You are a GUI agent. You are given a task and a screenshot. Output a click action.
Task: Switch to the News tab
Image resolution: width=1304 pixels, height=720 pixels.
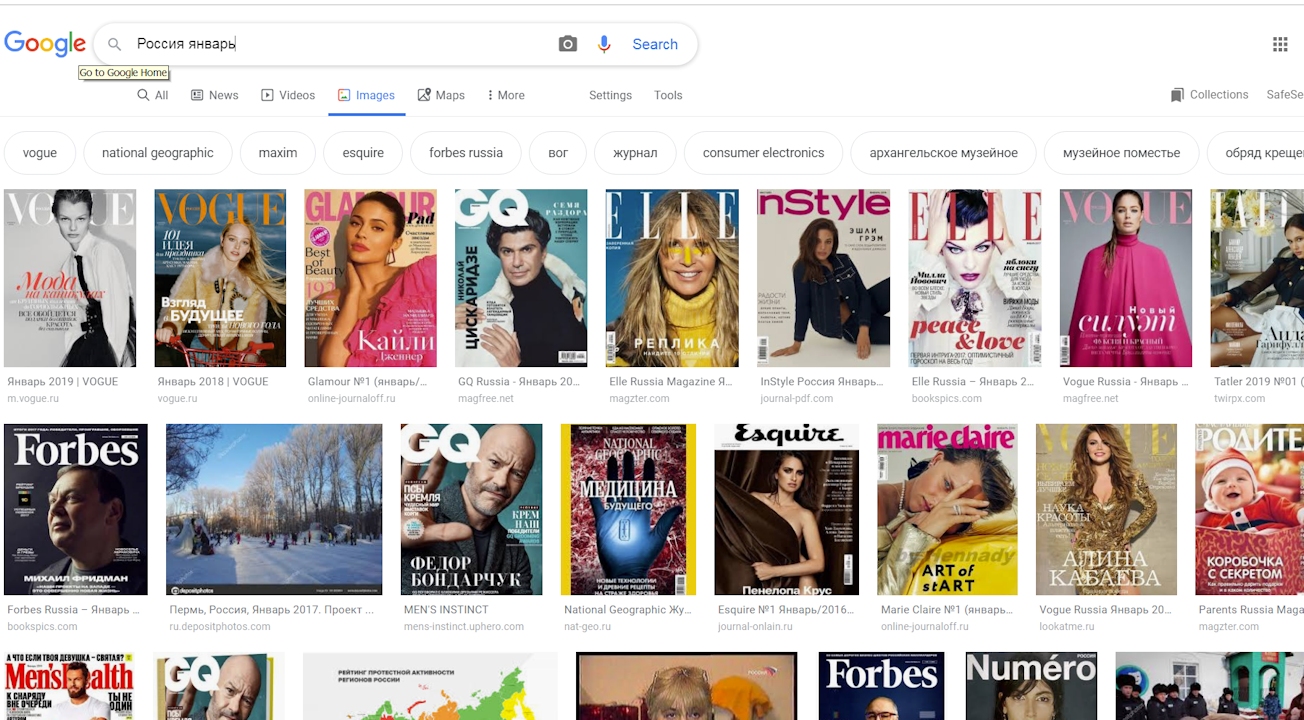[214, 95]
